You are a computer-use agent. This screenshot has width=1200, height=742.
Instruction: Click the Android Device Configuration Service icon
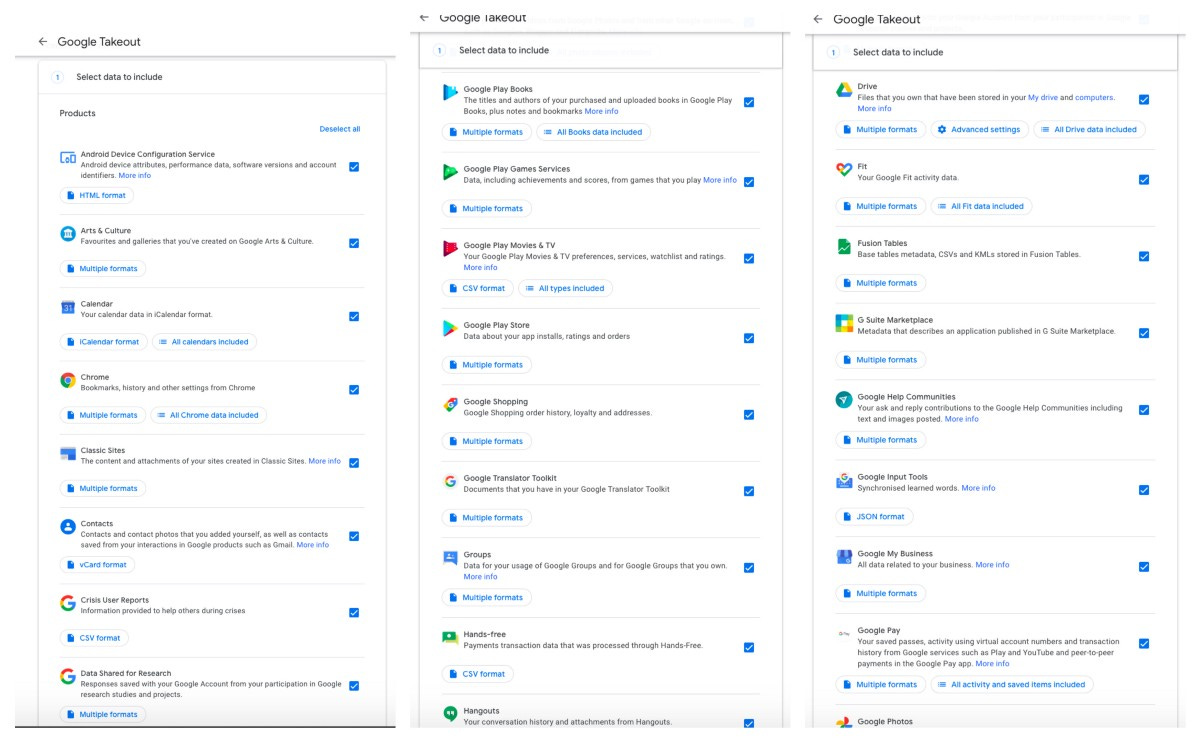(68, 158)
